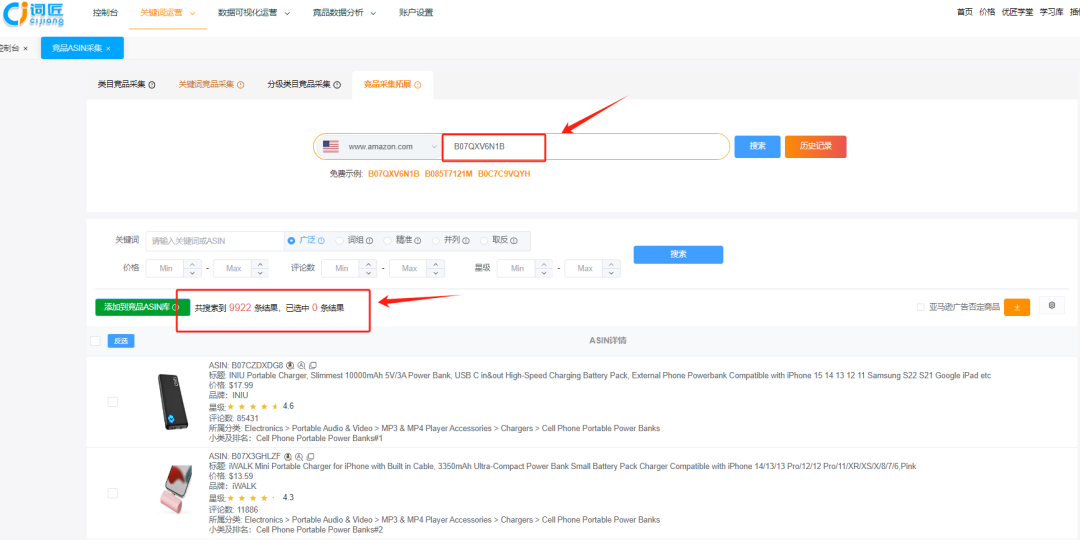
Task: Click the settings gear icon above results
Action: 1051,306
